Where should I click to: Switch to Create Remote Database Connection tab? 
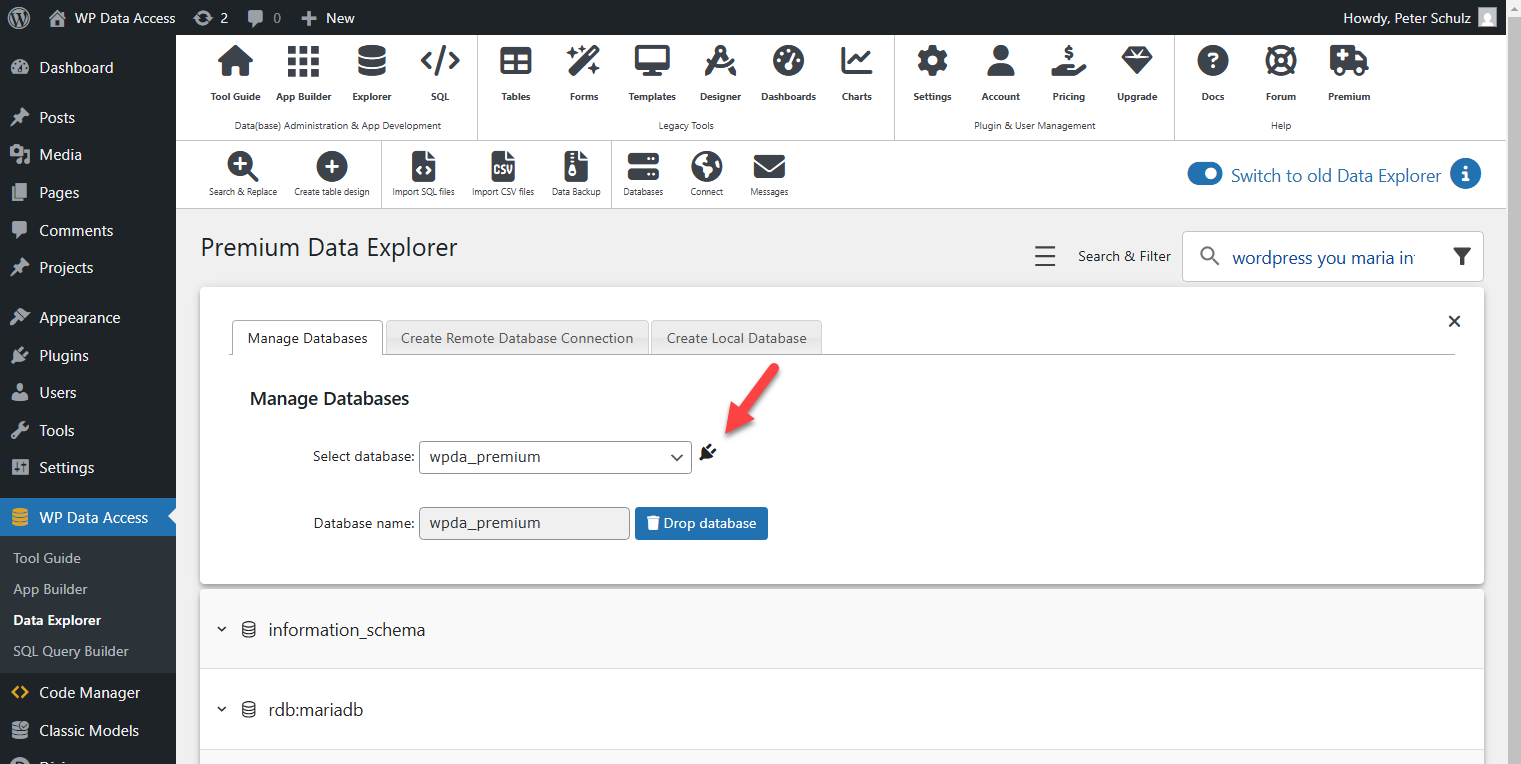pos(517,338)
